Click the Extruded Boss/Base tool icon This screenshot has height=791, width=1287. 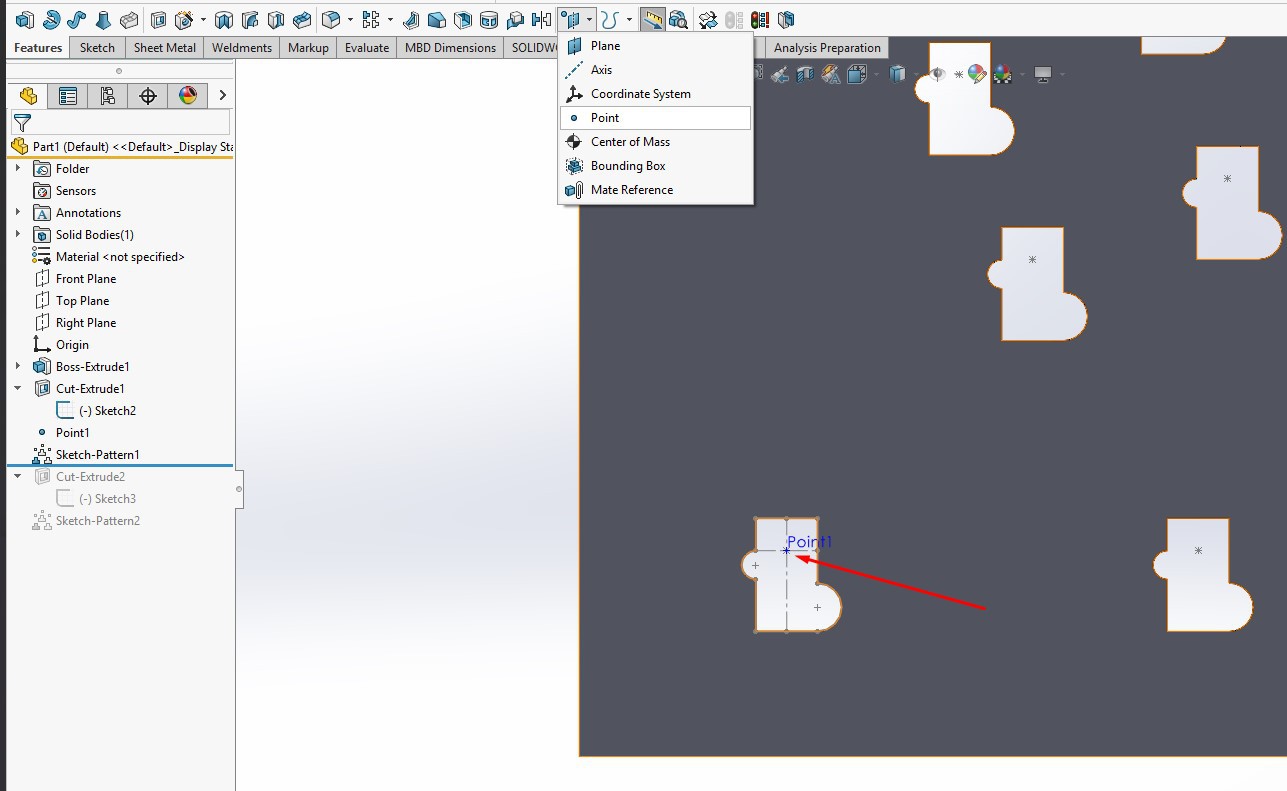click(x=24, y=19)
